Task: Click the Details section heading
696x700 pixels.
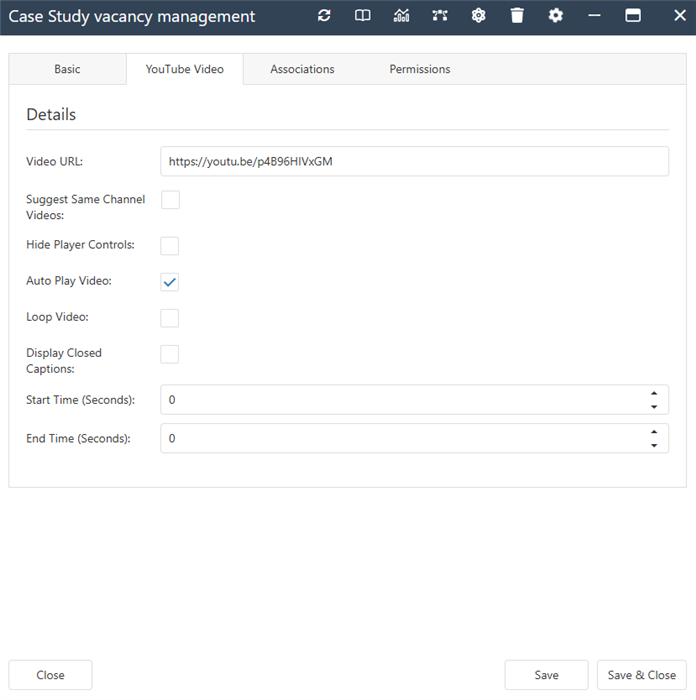Action: pyautogui.click(x=51, y=115)
